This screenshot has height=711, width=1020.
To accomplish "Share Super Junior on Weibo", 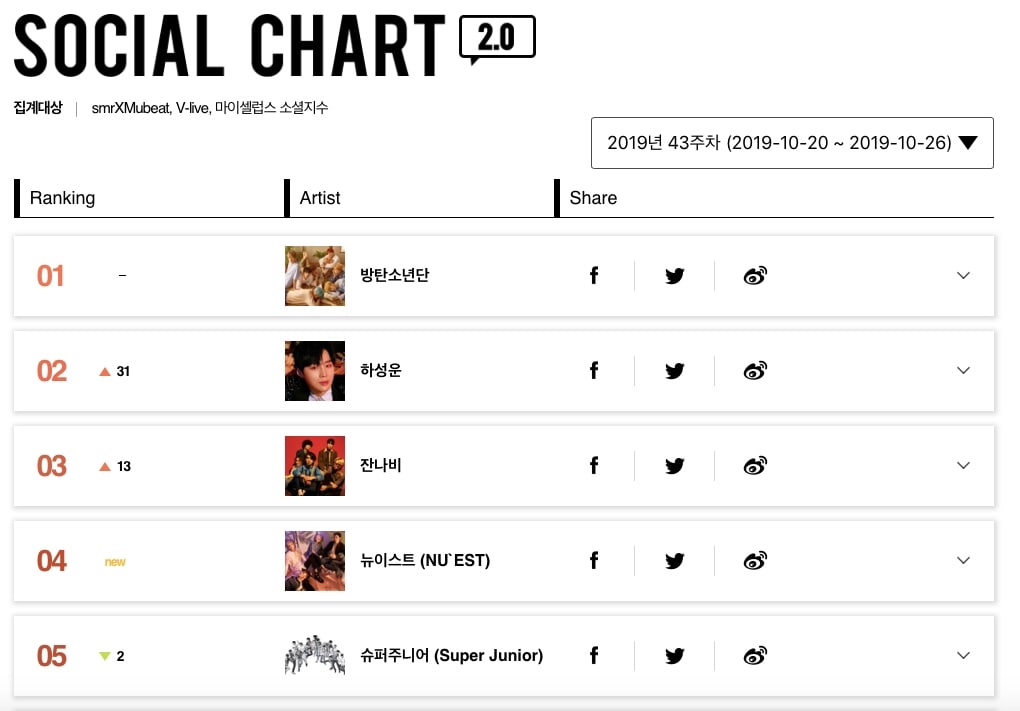I will [x=755, y=656].
